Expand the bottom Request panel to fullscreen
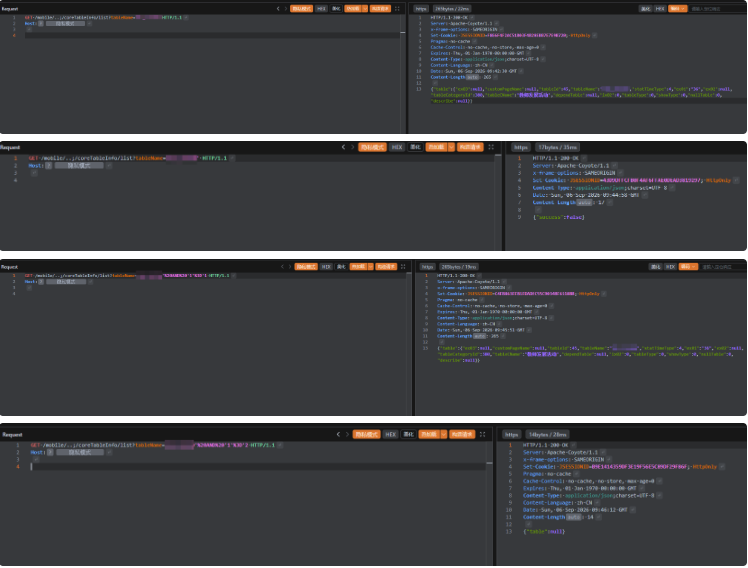 coord(483,434)
